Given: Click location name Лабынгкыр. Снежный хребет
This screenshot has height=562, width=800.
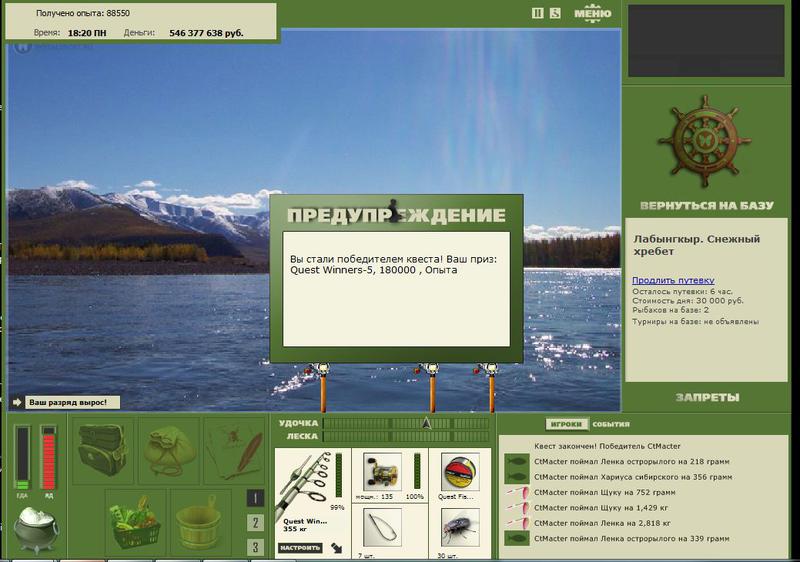Looking at the screenshot, I should click(x=696, y=245).
